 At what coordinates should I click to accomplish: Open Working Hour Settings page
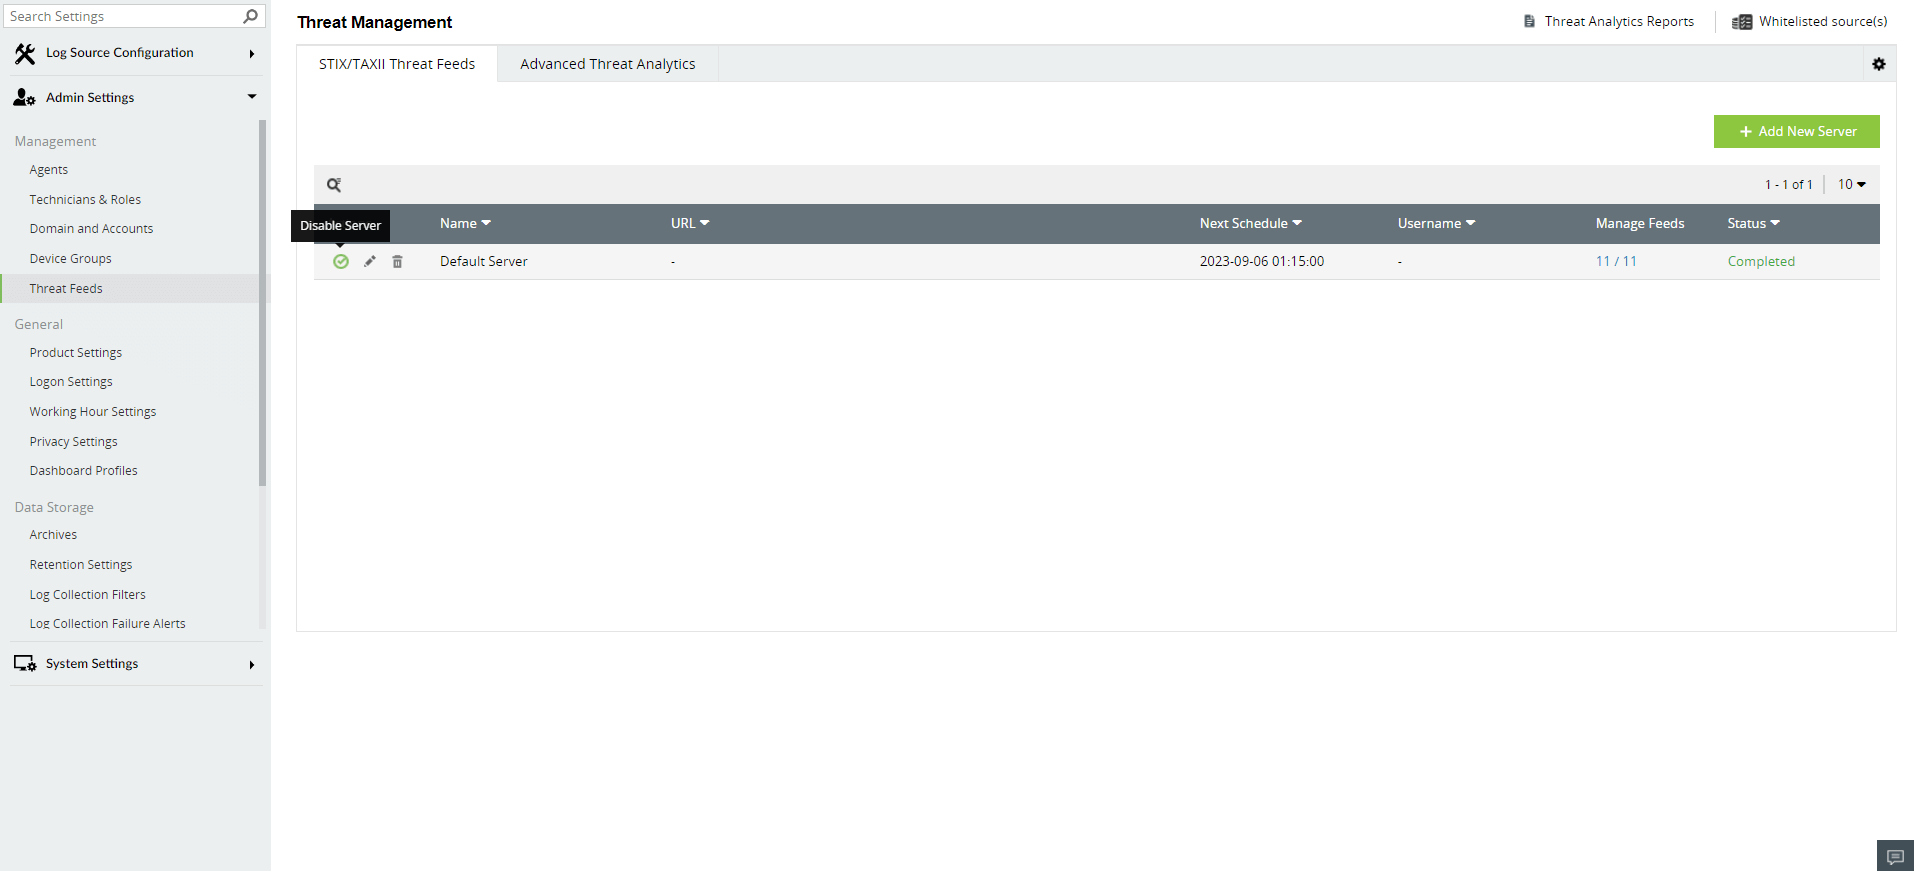[93, 412]
